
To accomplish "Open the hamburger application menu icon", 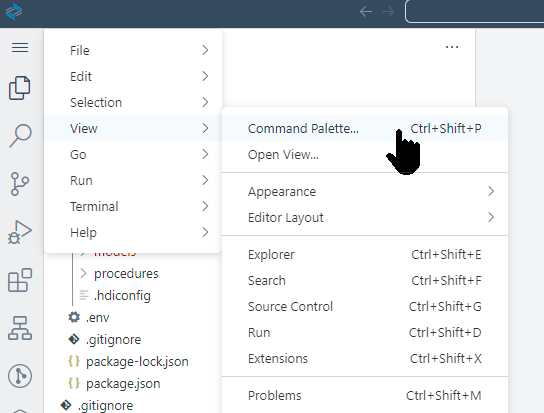I will (20, 48).
